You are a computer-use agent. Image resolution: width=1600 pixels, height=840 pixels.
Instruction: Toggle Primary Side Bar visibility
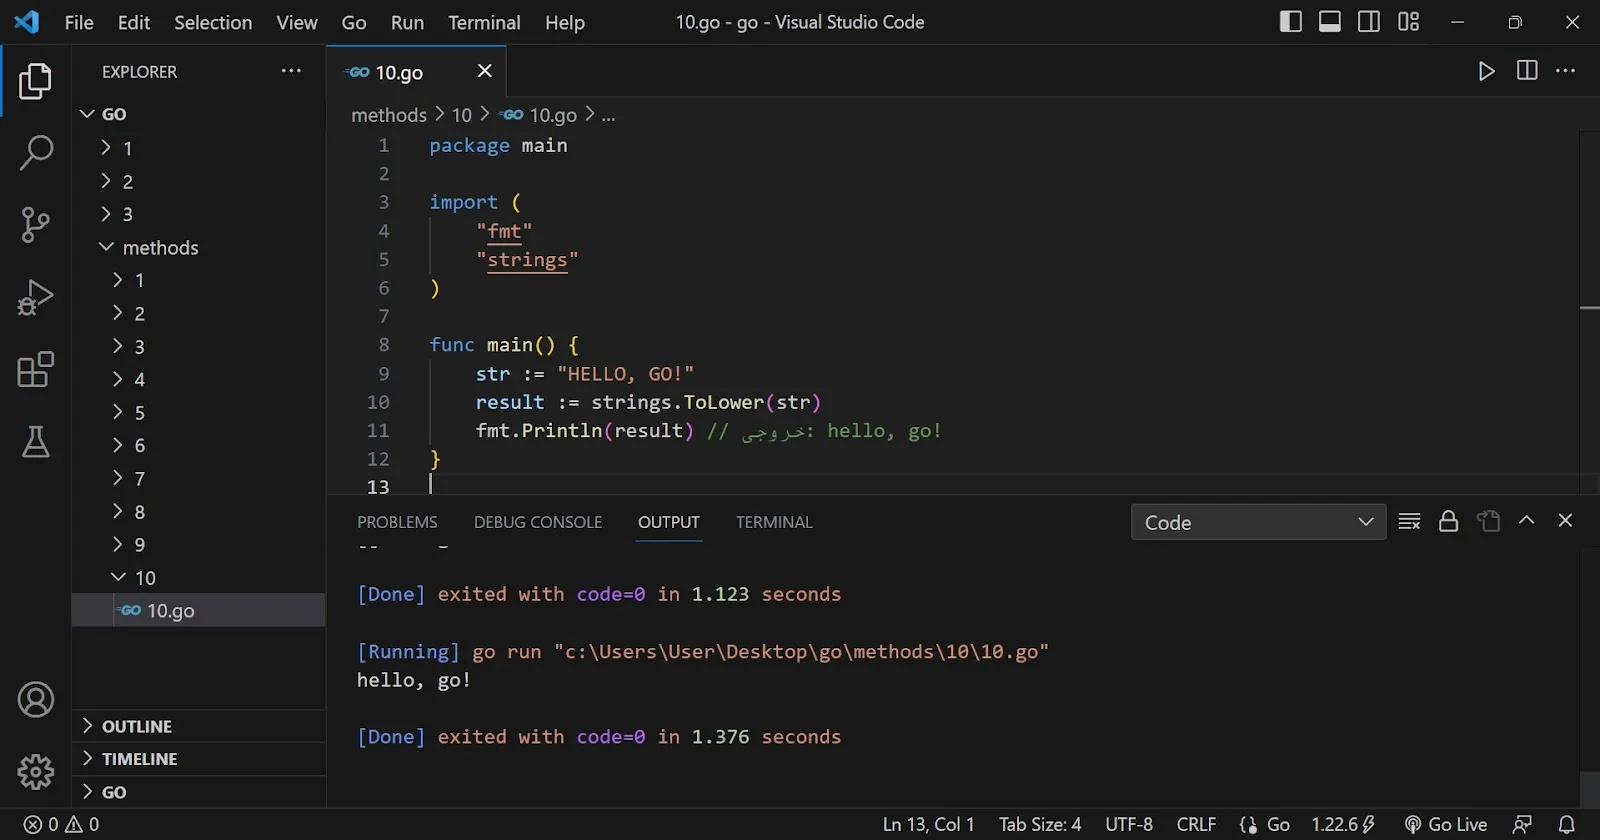1291,22
